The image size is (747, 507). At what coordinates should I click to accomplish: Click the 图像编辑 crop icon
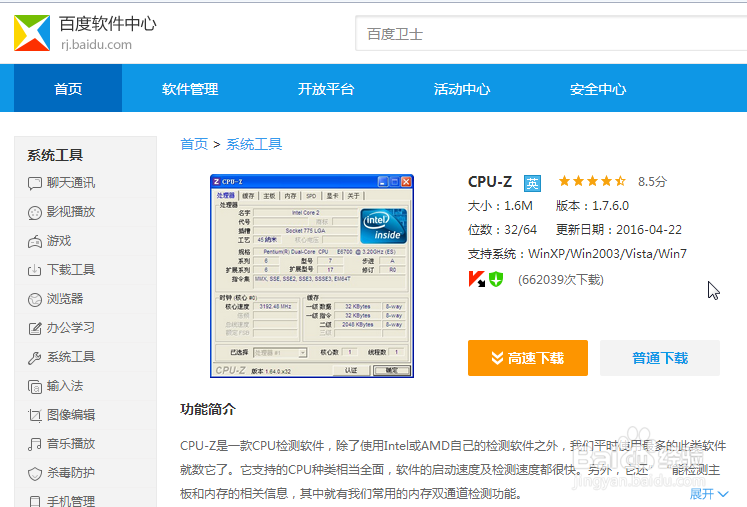click(x=35, y=416)
